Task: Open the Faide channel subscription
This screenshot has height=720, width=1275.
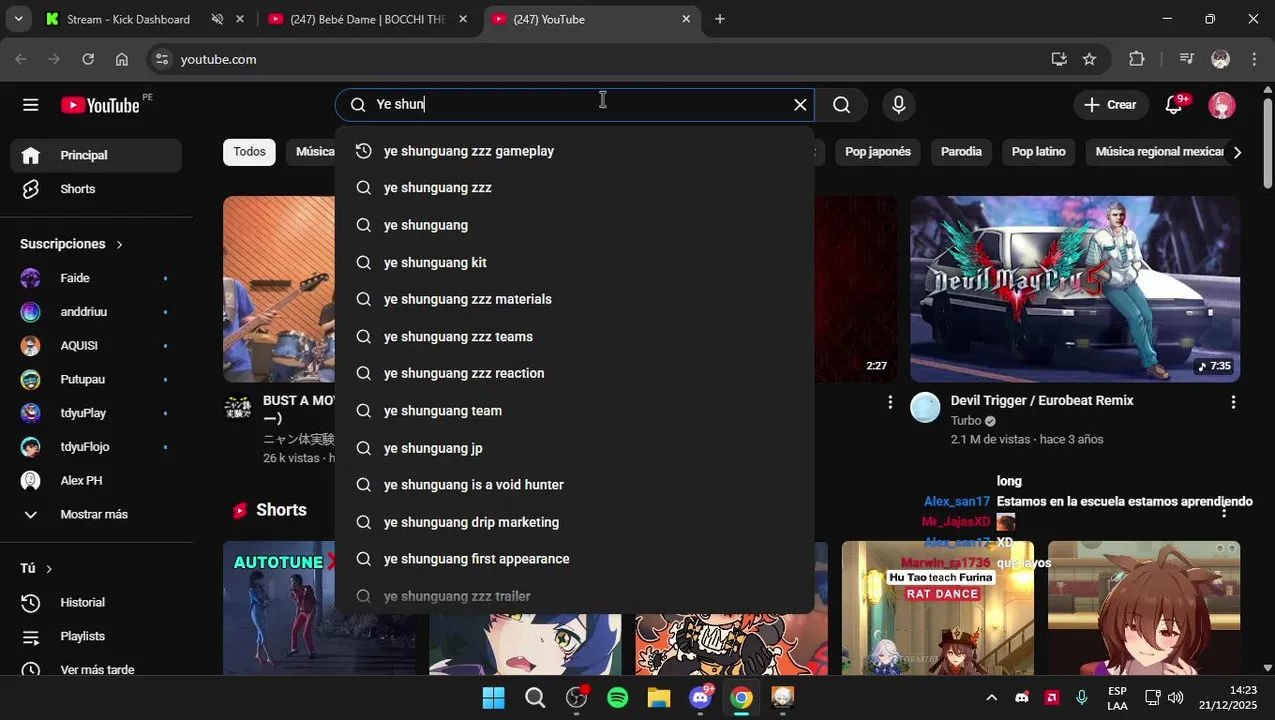Action: [x=96, y=278]
